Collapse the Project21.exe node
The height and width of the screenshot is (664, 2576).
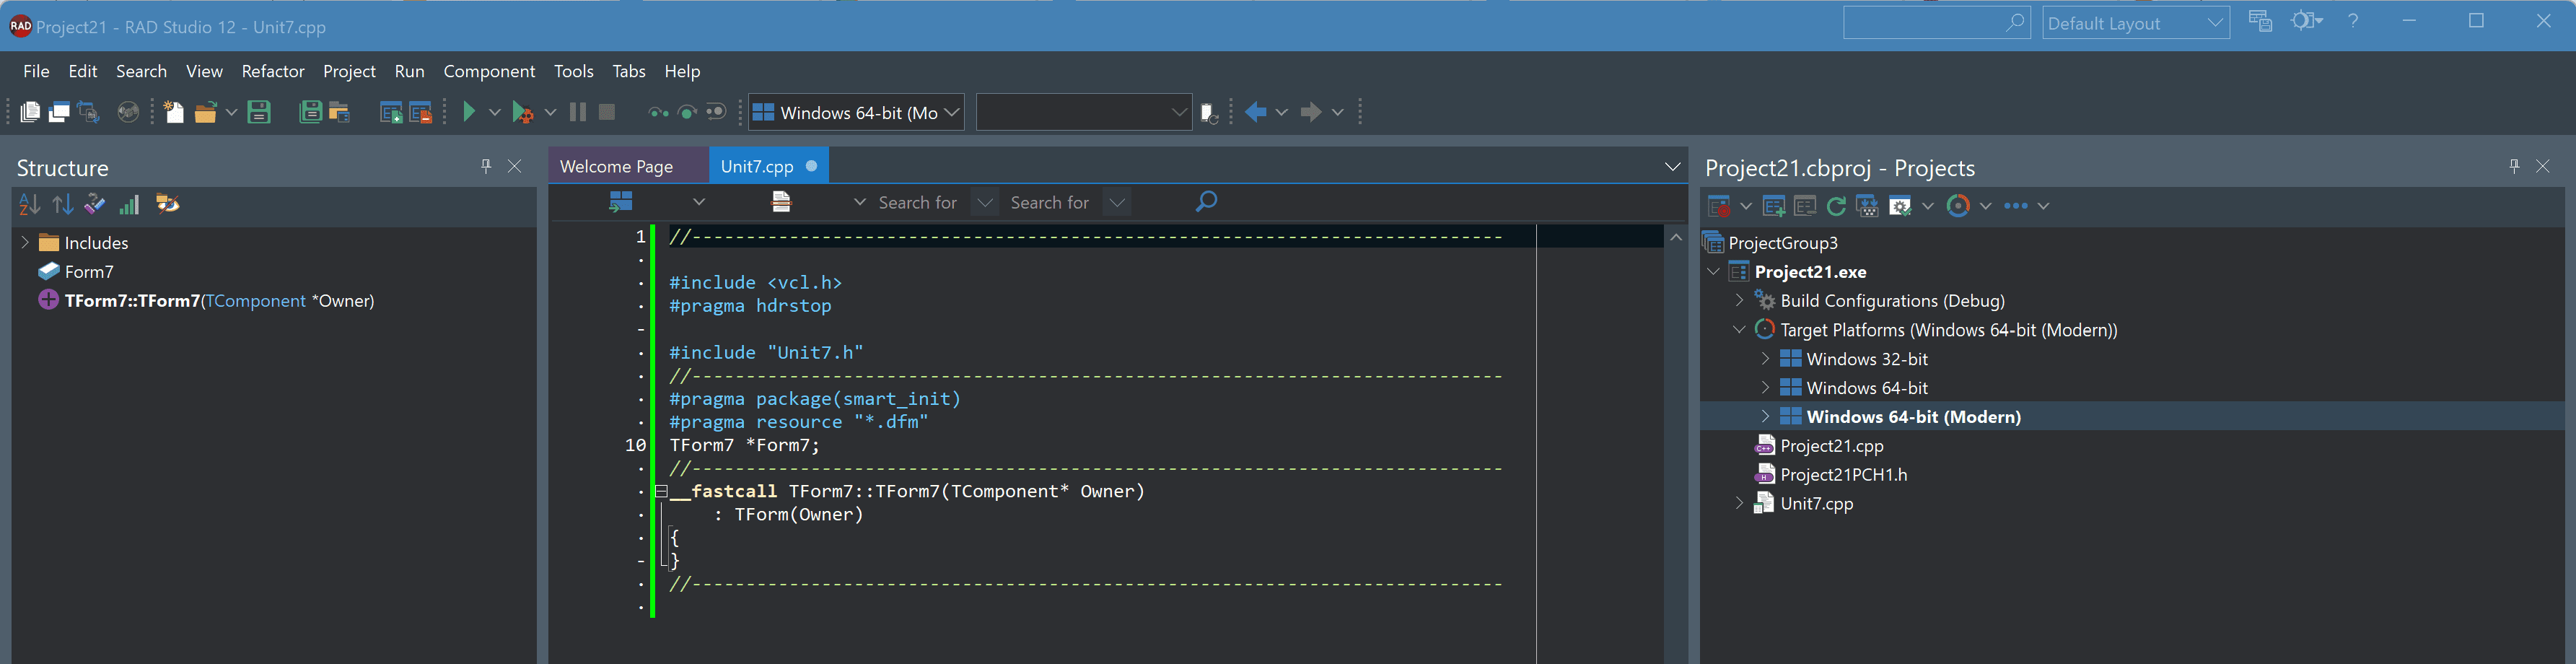tap(1713, 271)
